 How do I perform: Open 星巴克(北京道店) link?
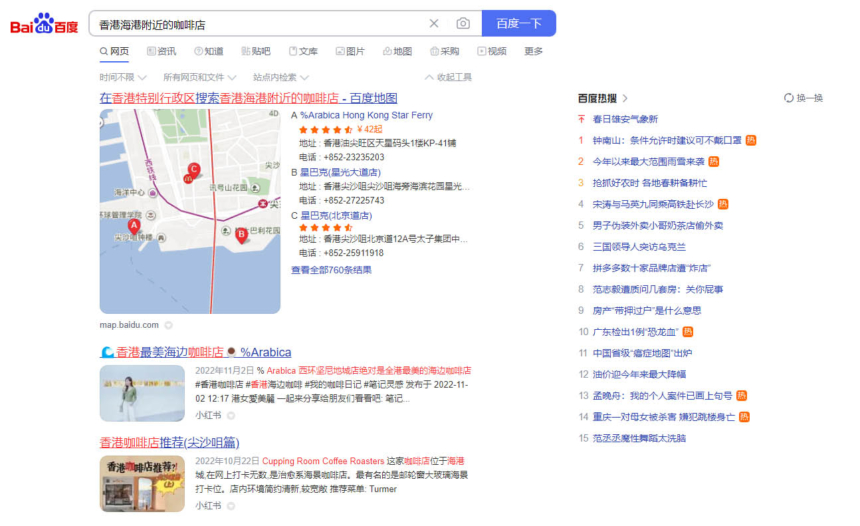tap(336, 216)
